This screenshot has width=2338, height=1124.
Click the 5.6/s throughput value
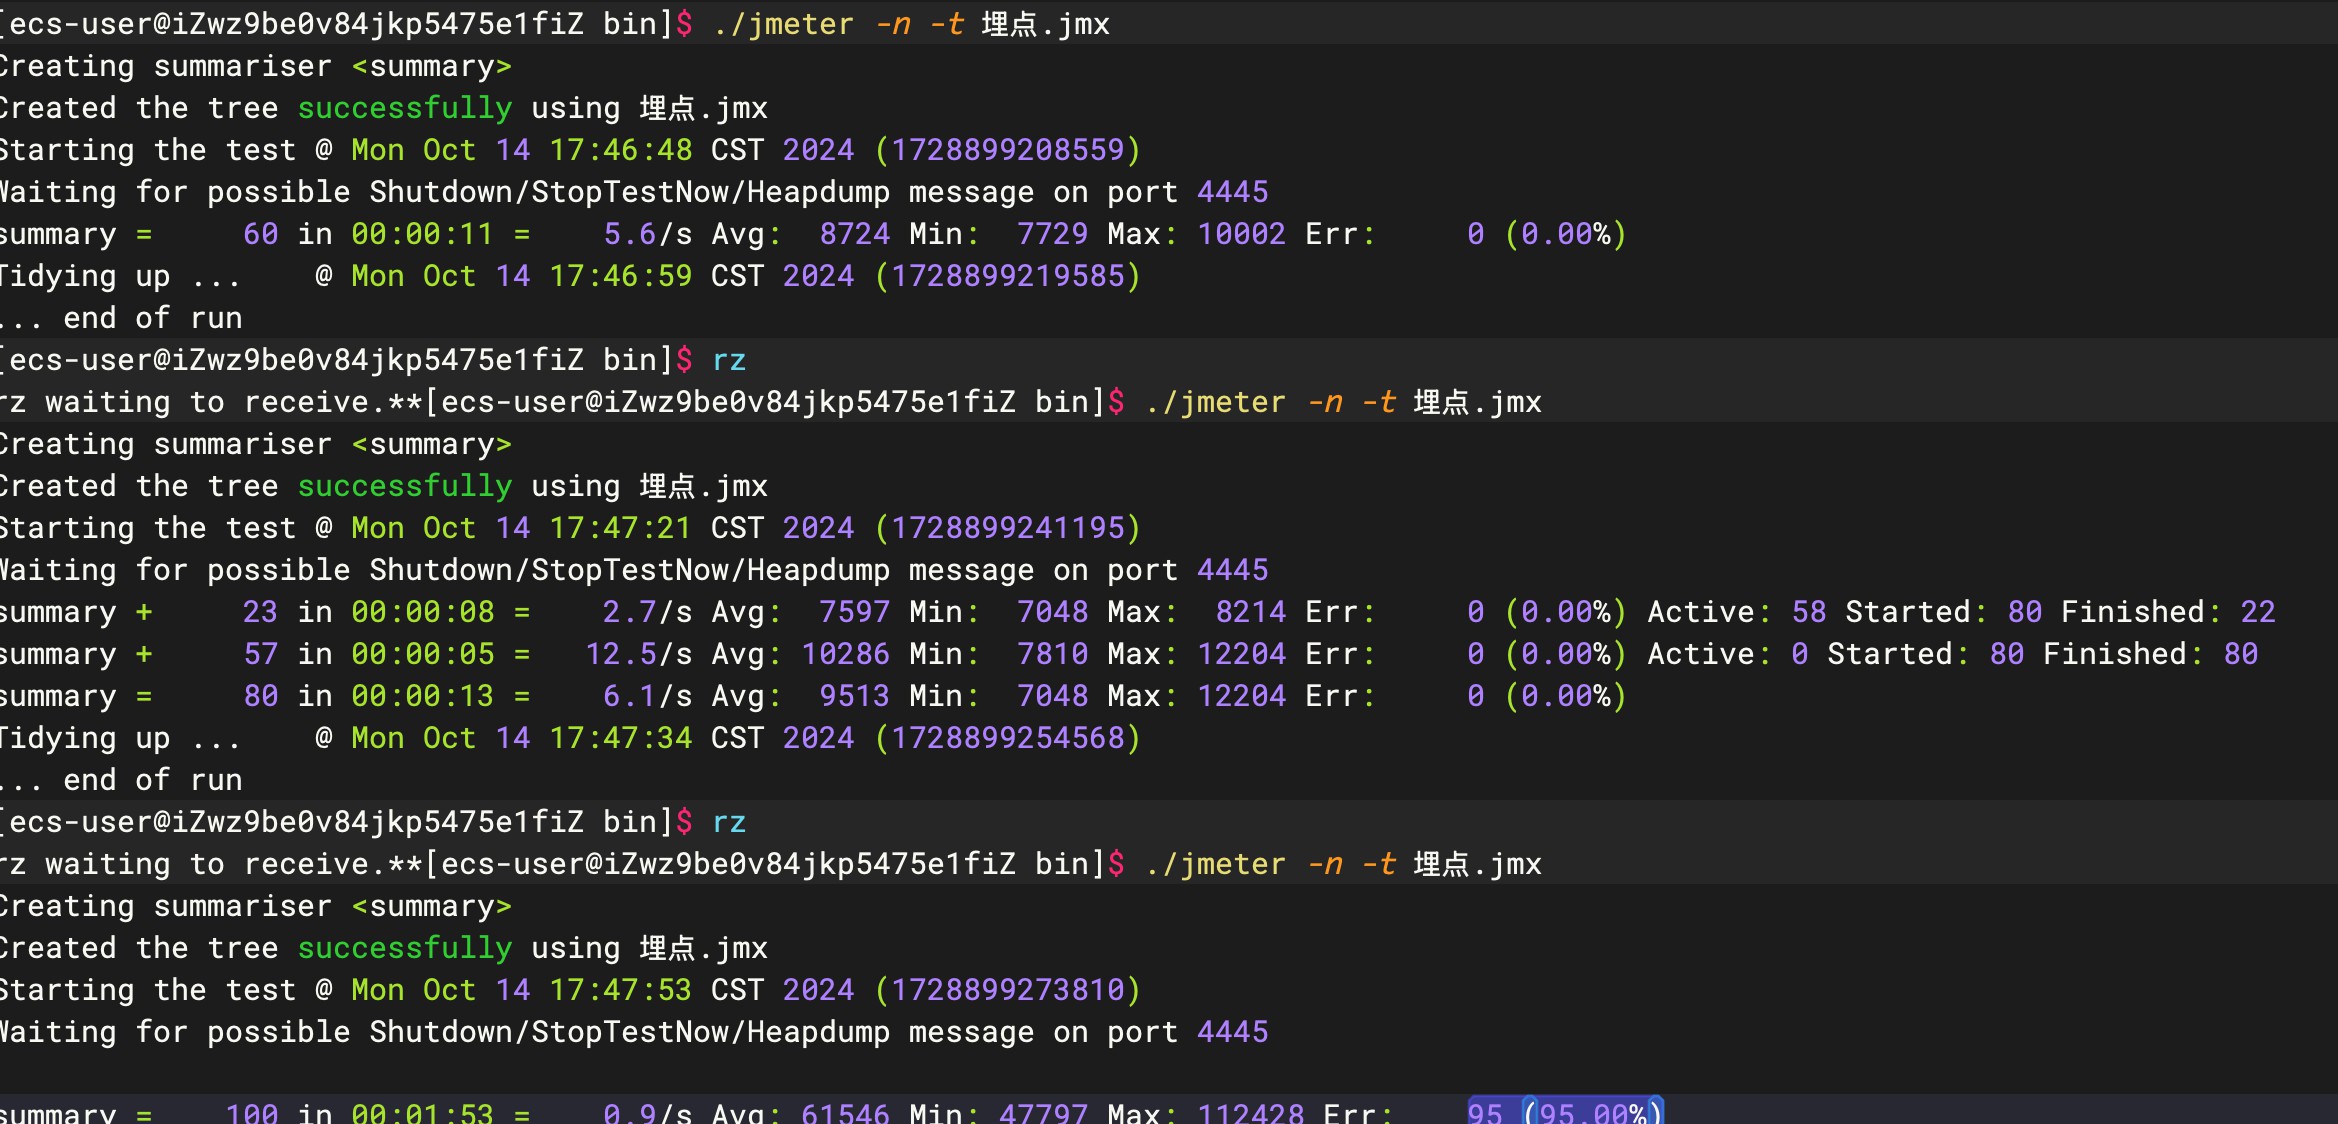tap(646, 234)
